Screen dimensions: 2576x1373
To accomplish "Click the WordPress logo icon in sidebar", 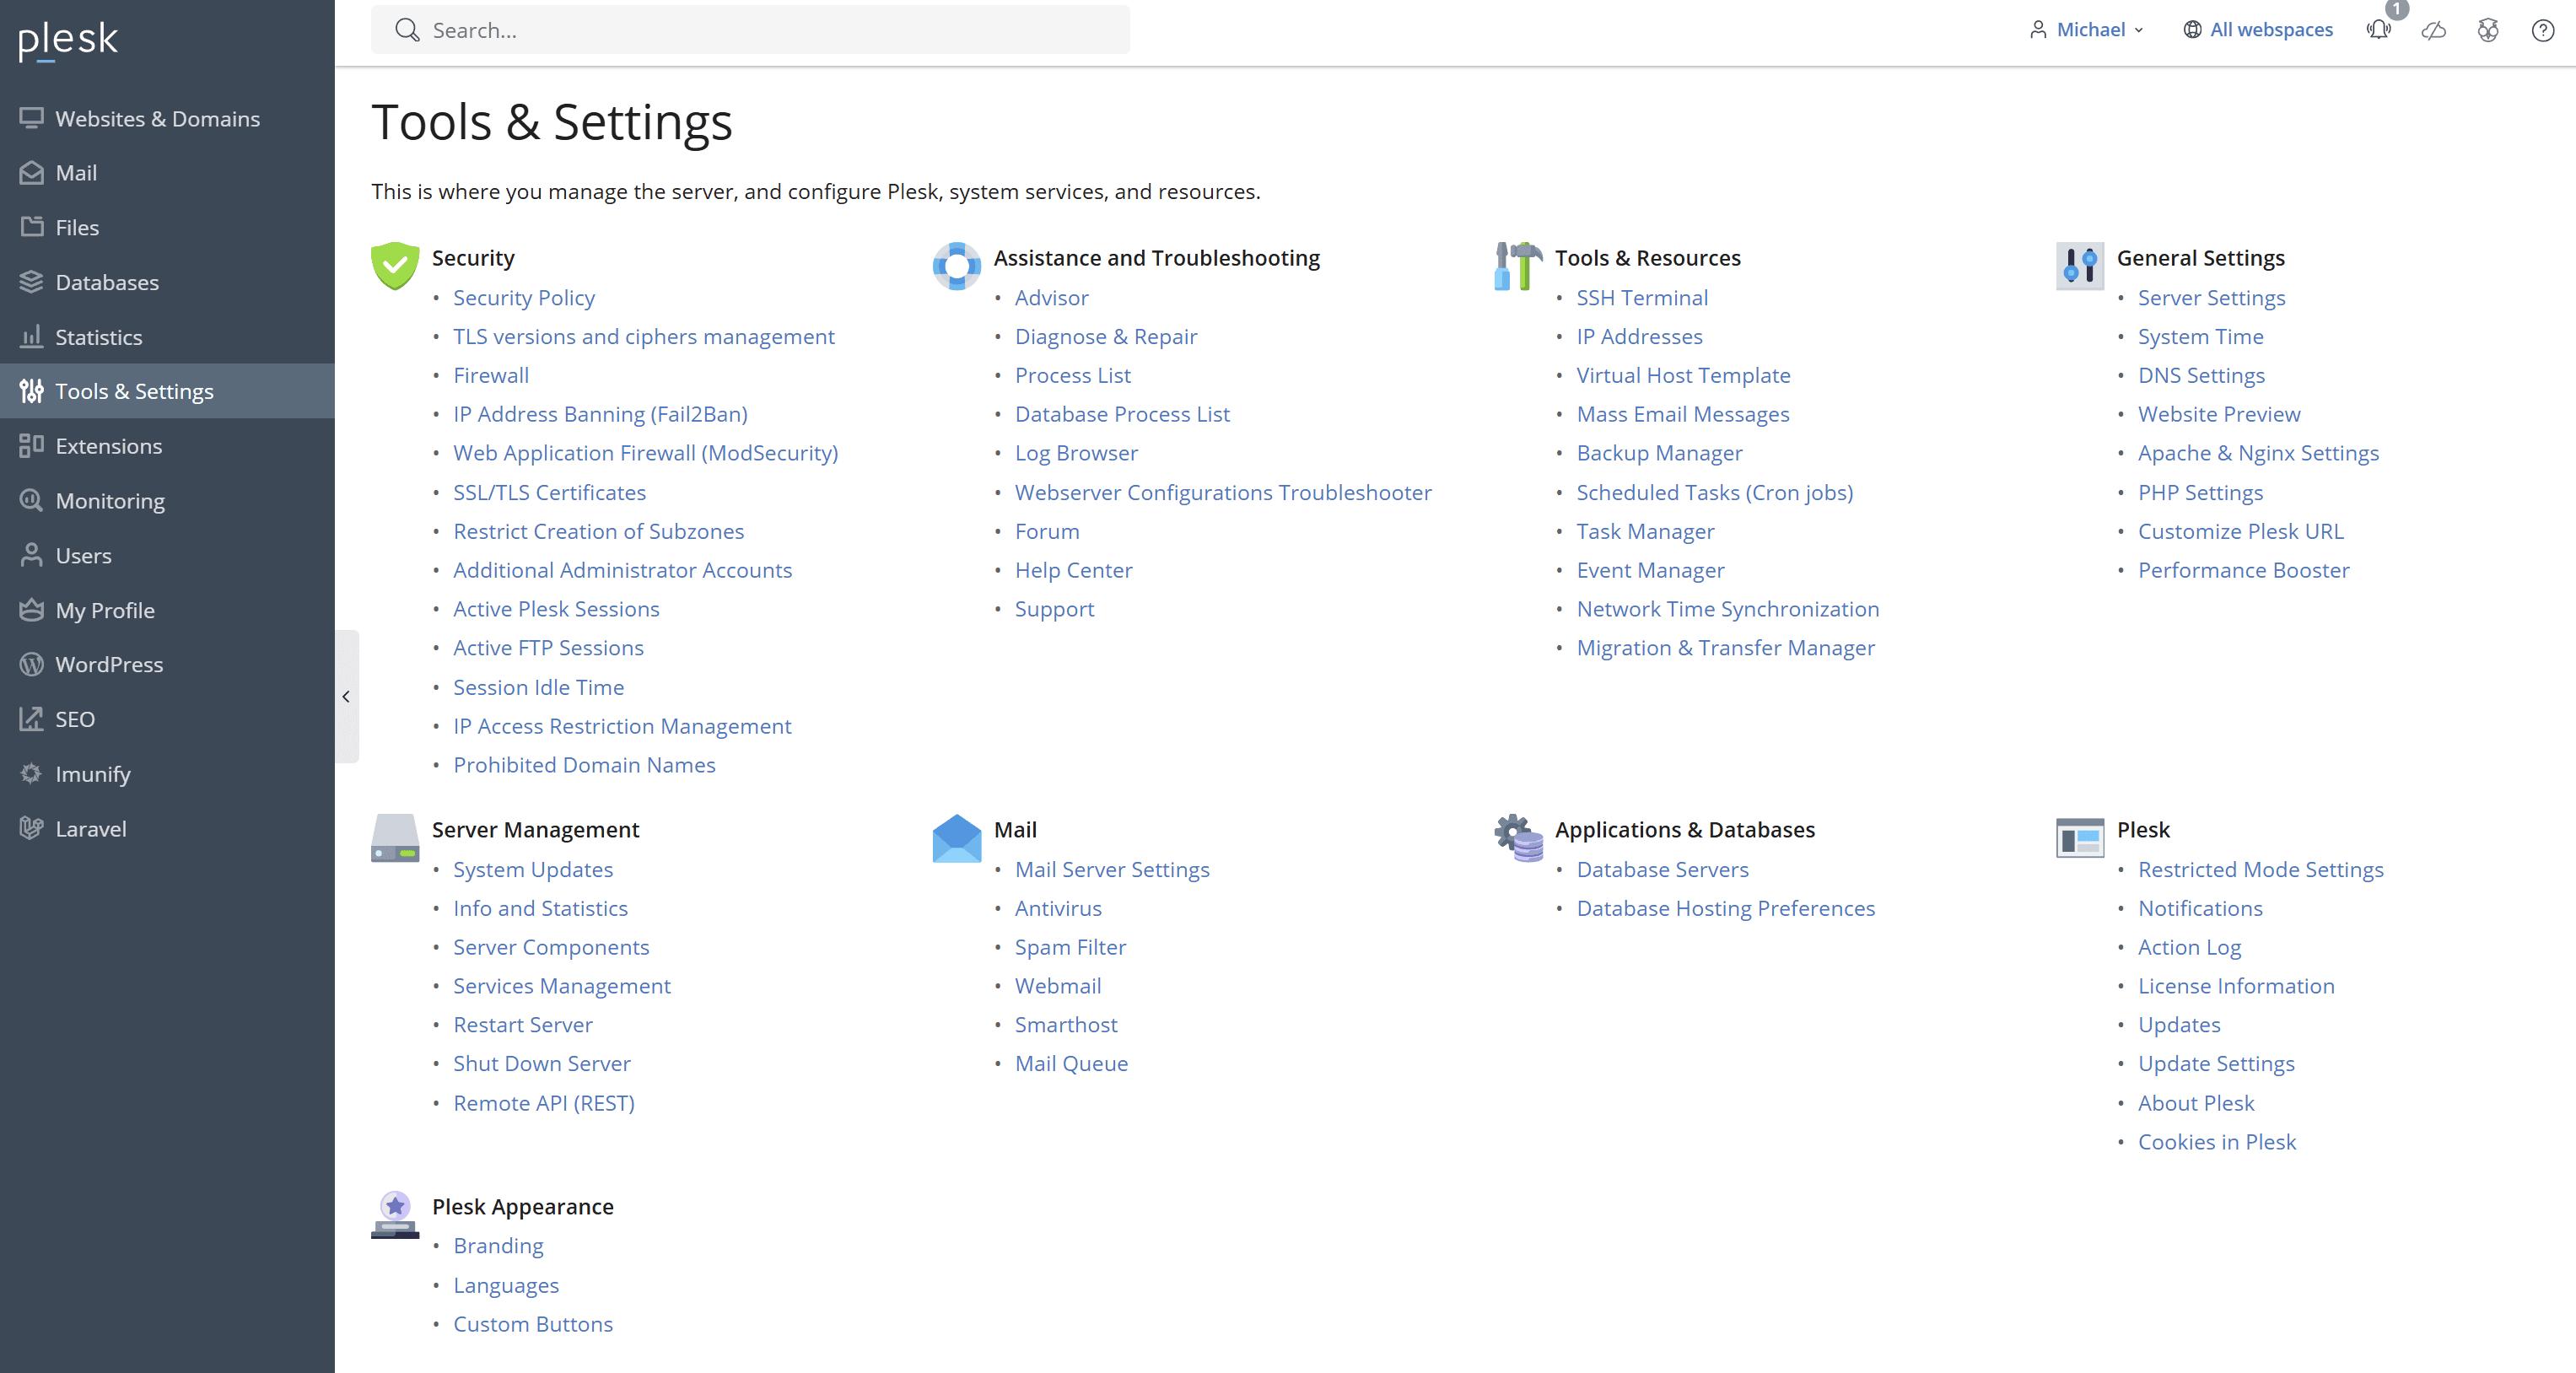I will coord(32,664).
